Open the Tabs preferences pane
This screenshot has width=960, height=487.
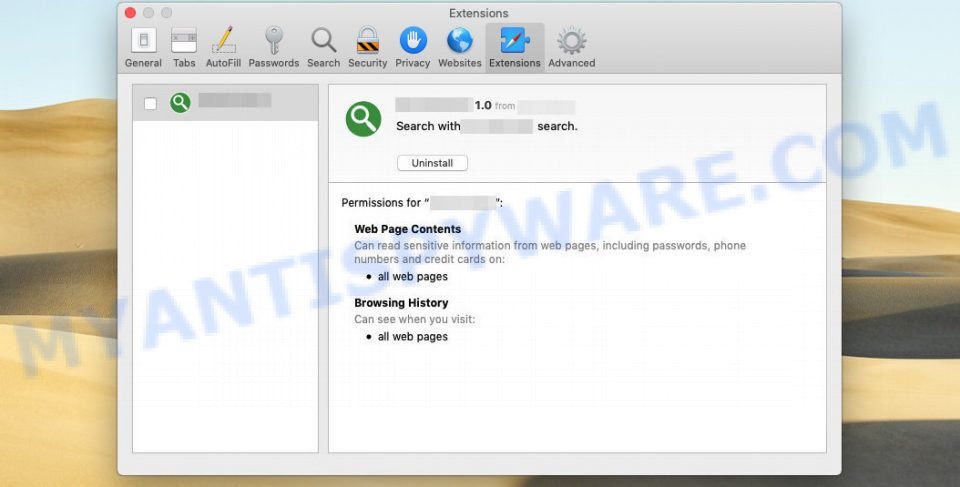tap(184, 48)
